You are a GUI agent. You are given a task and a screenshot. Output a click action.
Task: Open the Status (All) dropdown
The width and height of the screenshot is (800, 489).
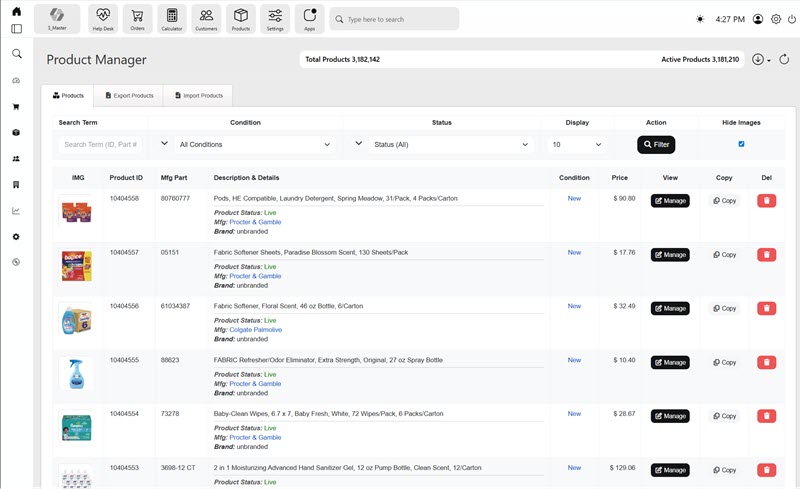(x=451, y=145)
